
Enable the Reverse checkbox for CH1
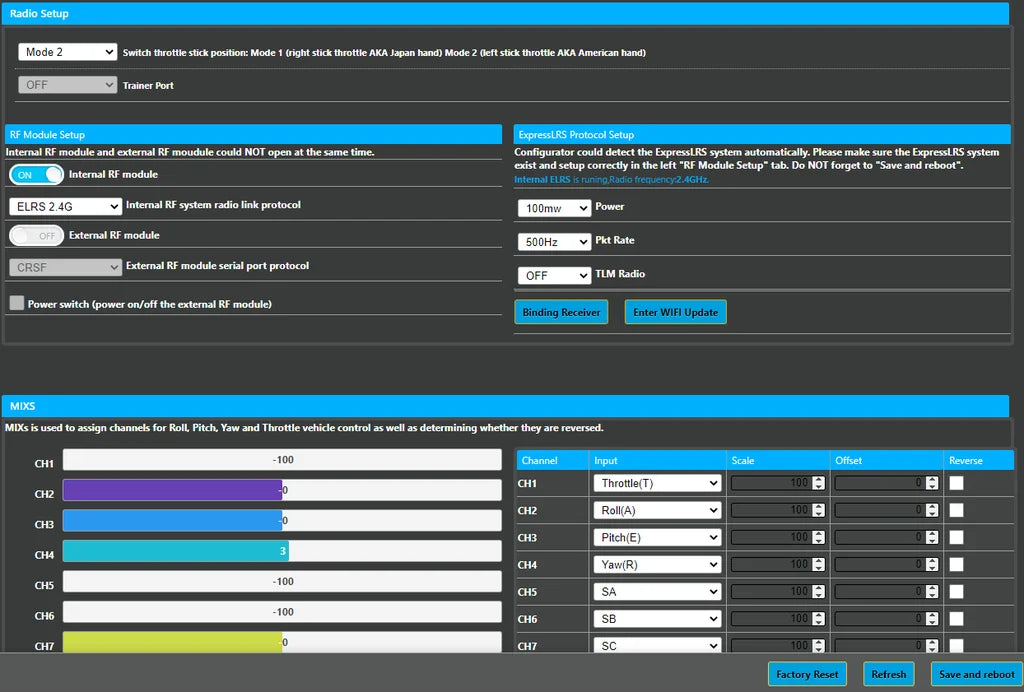point(956,482)
